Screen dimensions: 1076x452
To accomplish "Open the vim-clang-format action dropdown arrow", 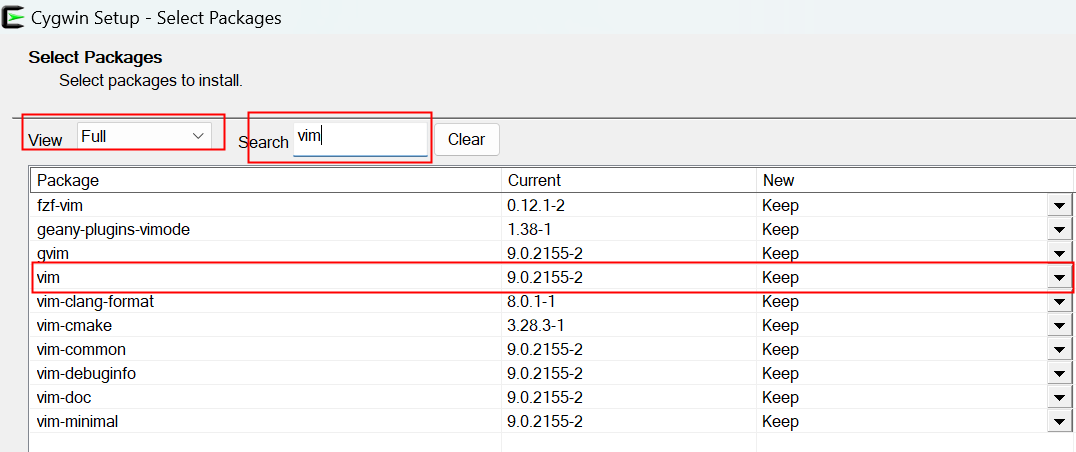I will (1059, 302).
